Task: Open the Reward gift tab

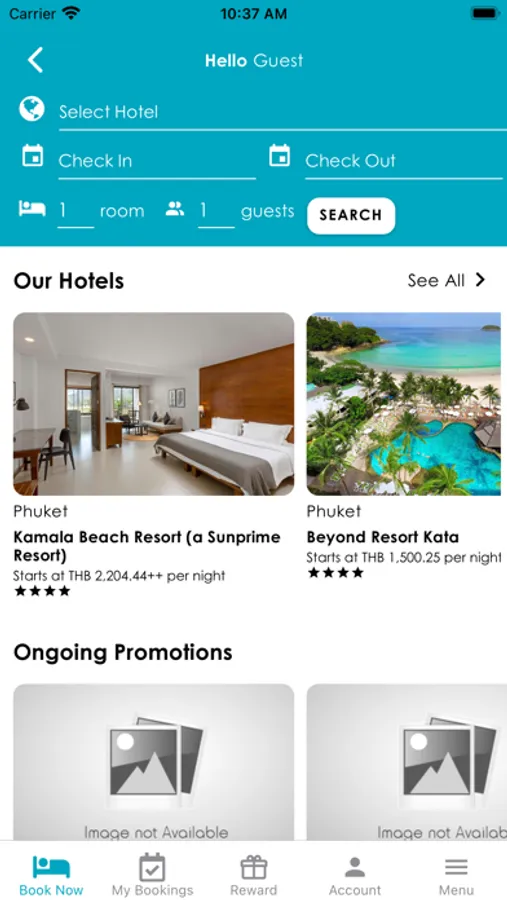Action: click(253, 875)
